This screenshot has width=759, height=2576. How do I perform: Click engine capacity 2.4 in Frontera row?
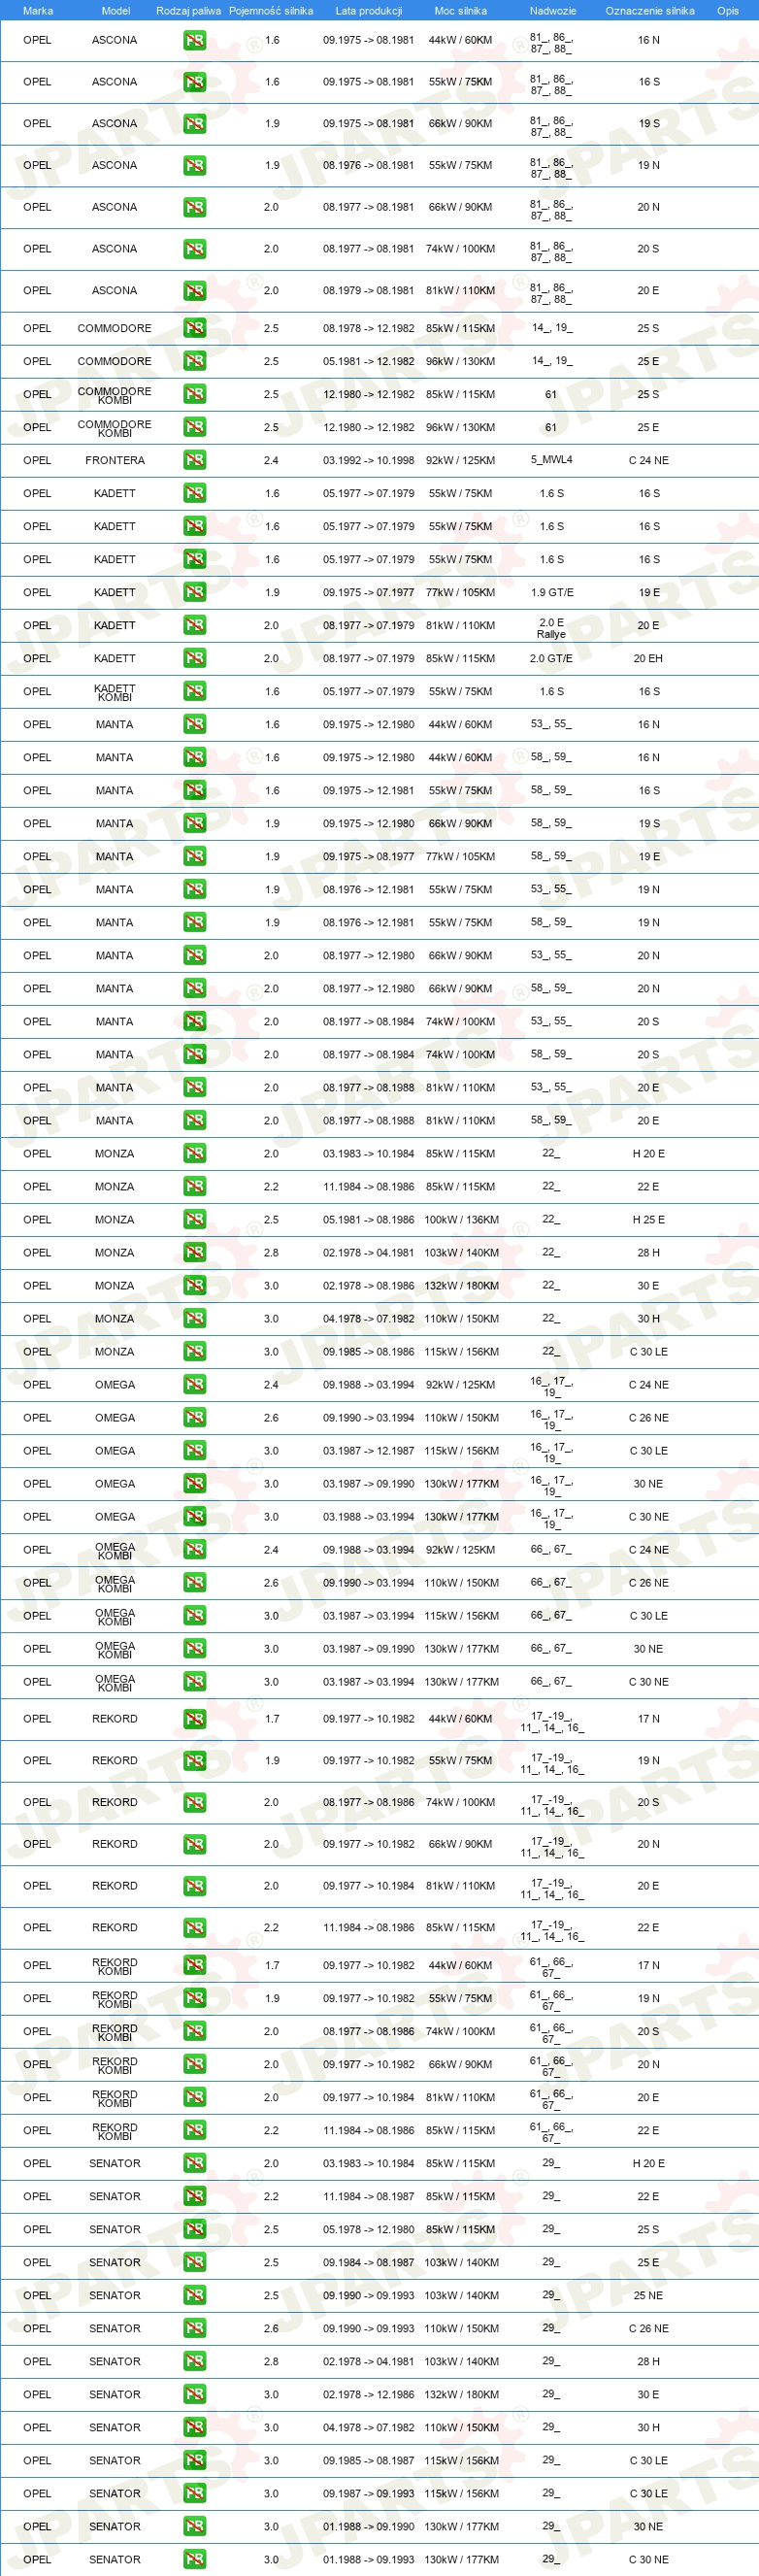click(x=271, y=460)
